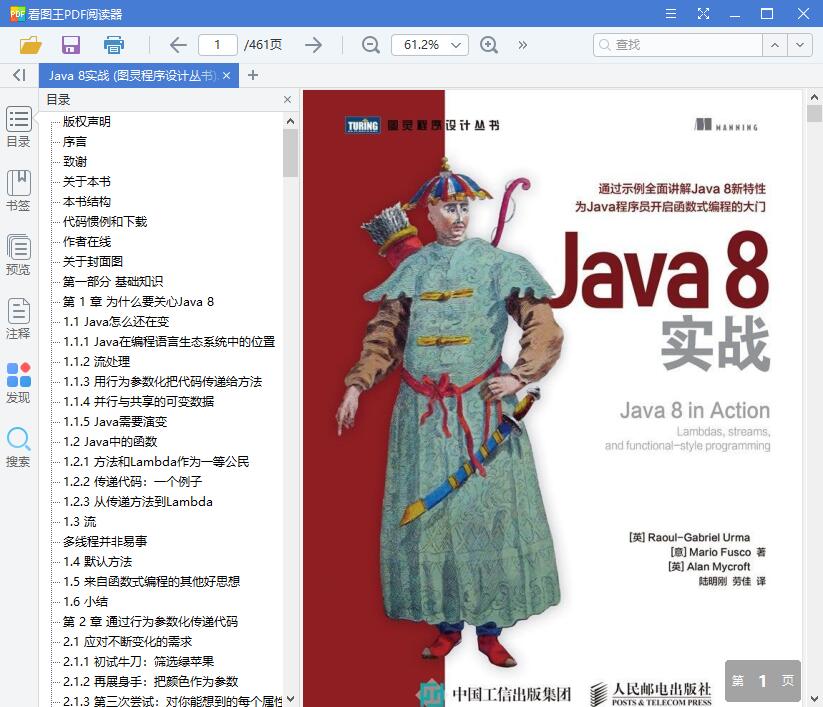Open the 61.2% zoom level dropdown
The image size is (823, 707).
429,45
